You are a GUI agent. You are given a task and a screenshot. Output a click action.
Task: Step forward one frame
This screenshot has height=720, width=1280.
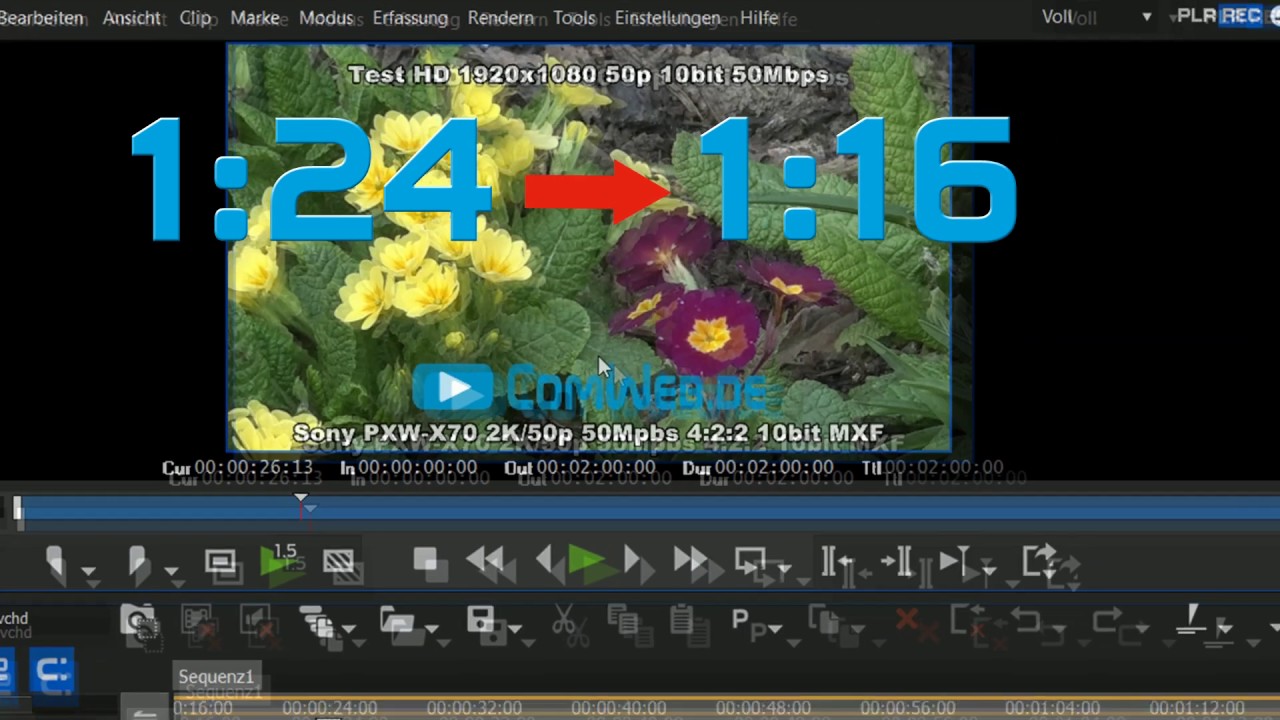[x=633, y=560]
